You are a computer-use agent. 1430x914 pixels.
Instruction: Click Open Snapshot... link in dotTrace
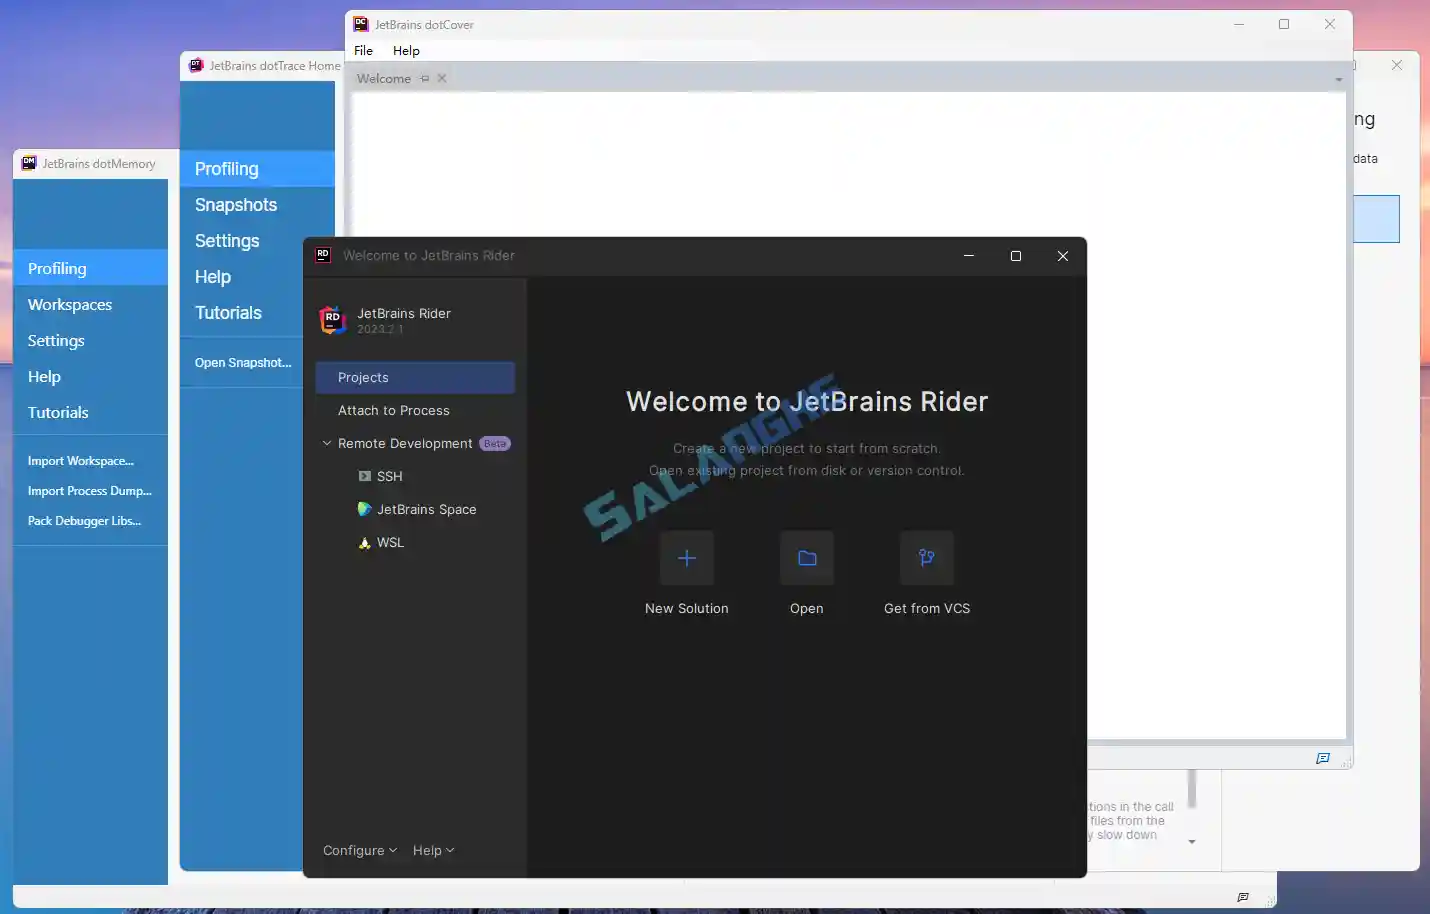tap(243, 363)
